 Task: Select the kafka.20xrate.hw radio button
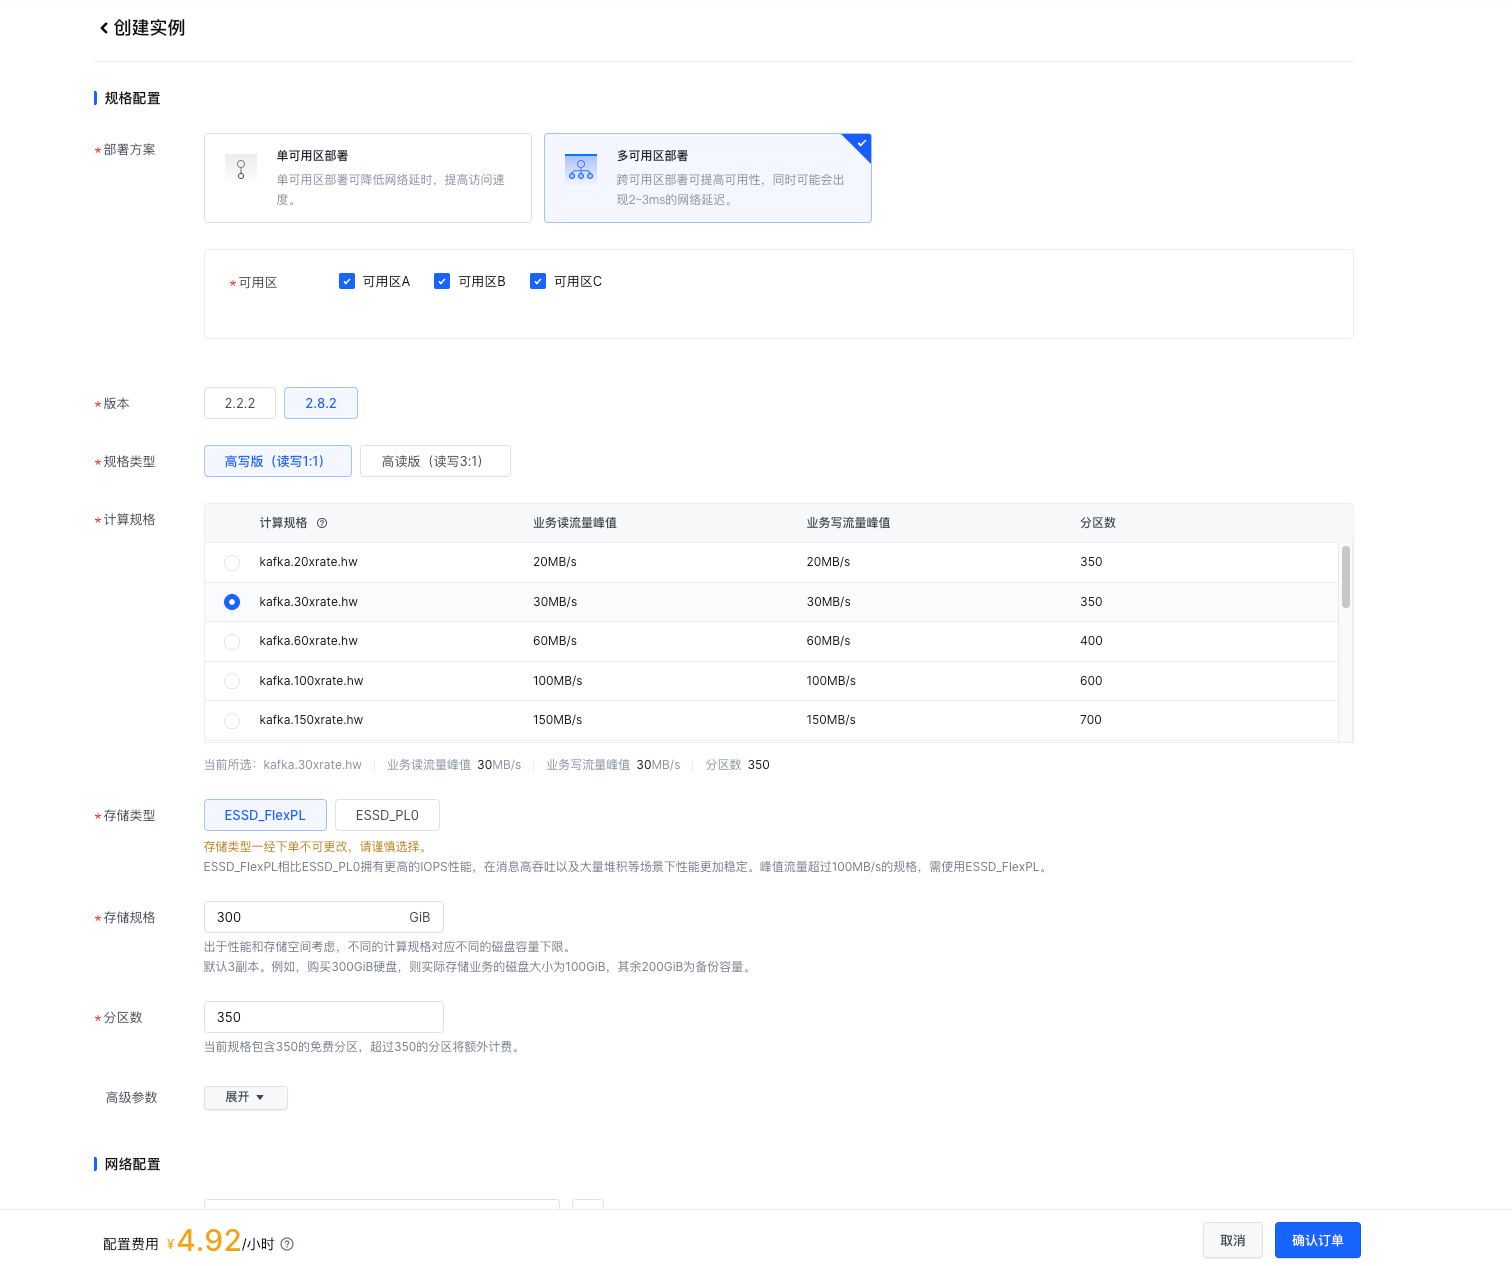pyautogui.click(x=232, y=563)
